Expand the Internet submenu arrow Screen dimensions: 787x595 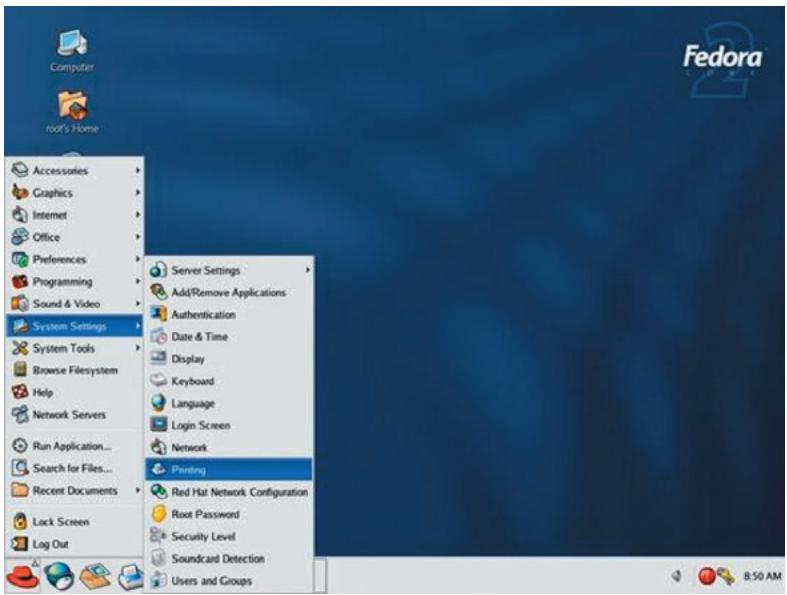pyautogui.click(x=137, y=214)
